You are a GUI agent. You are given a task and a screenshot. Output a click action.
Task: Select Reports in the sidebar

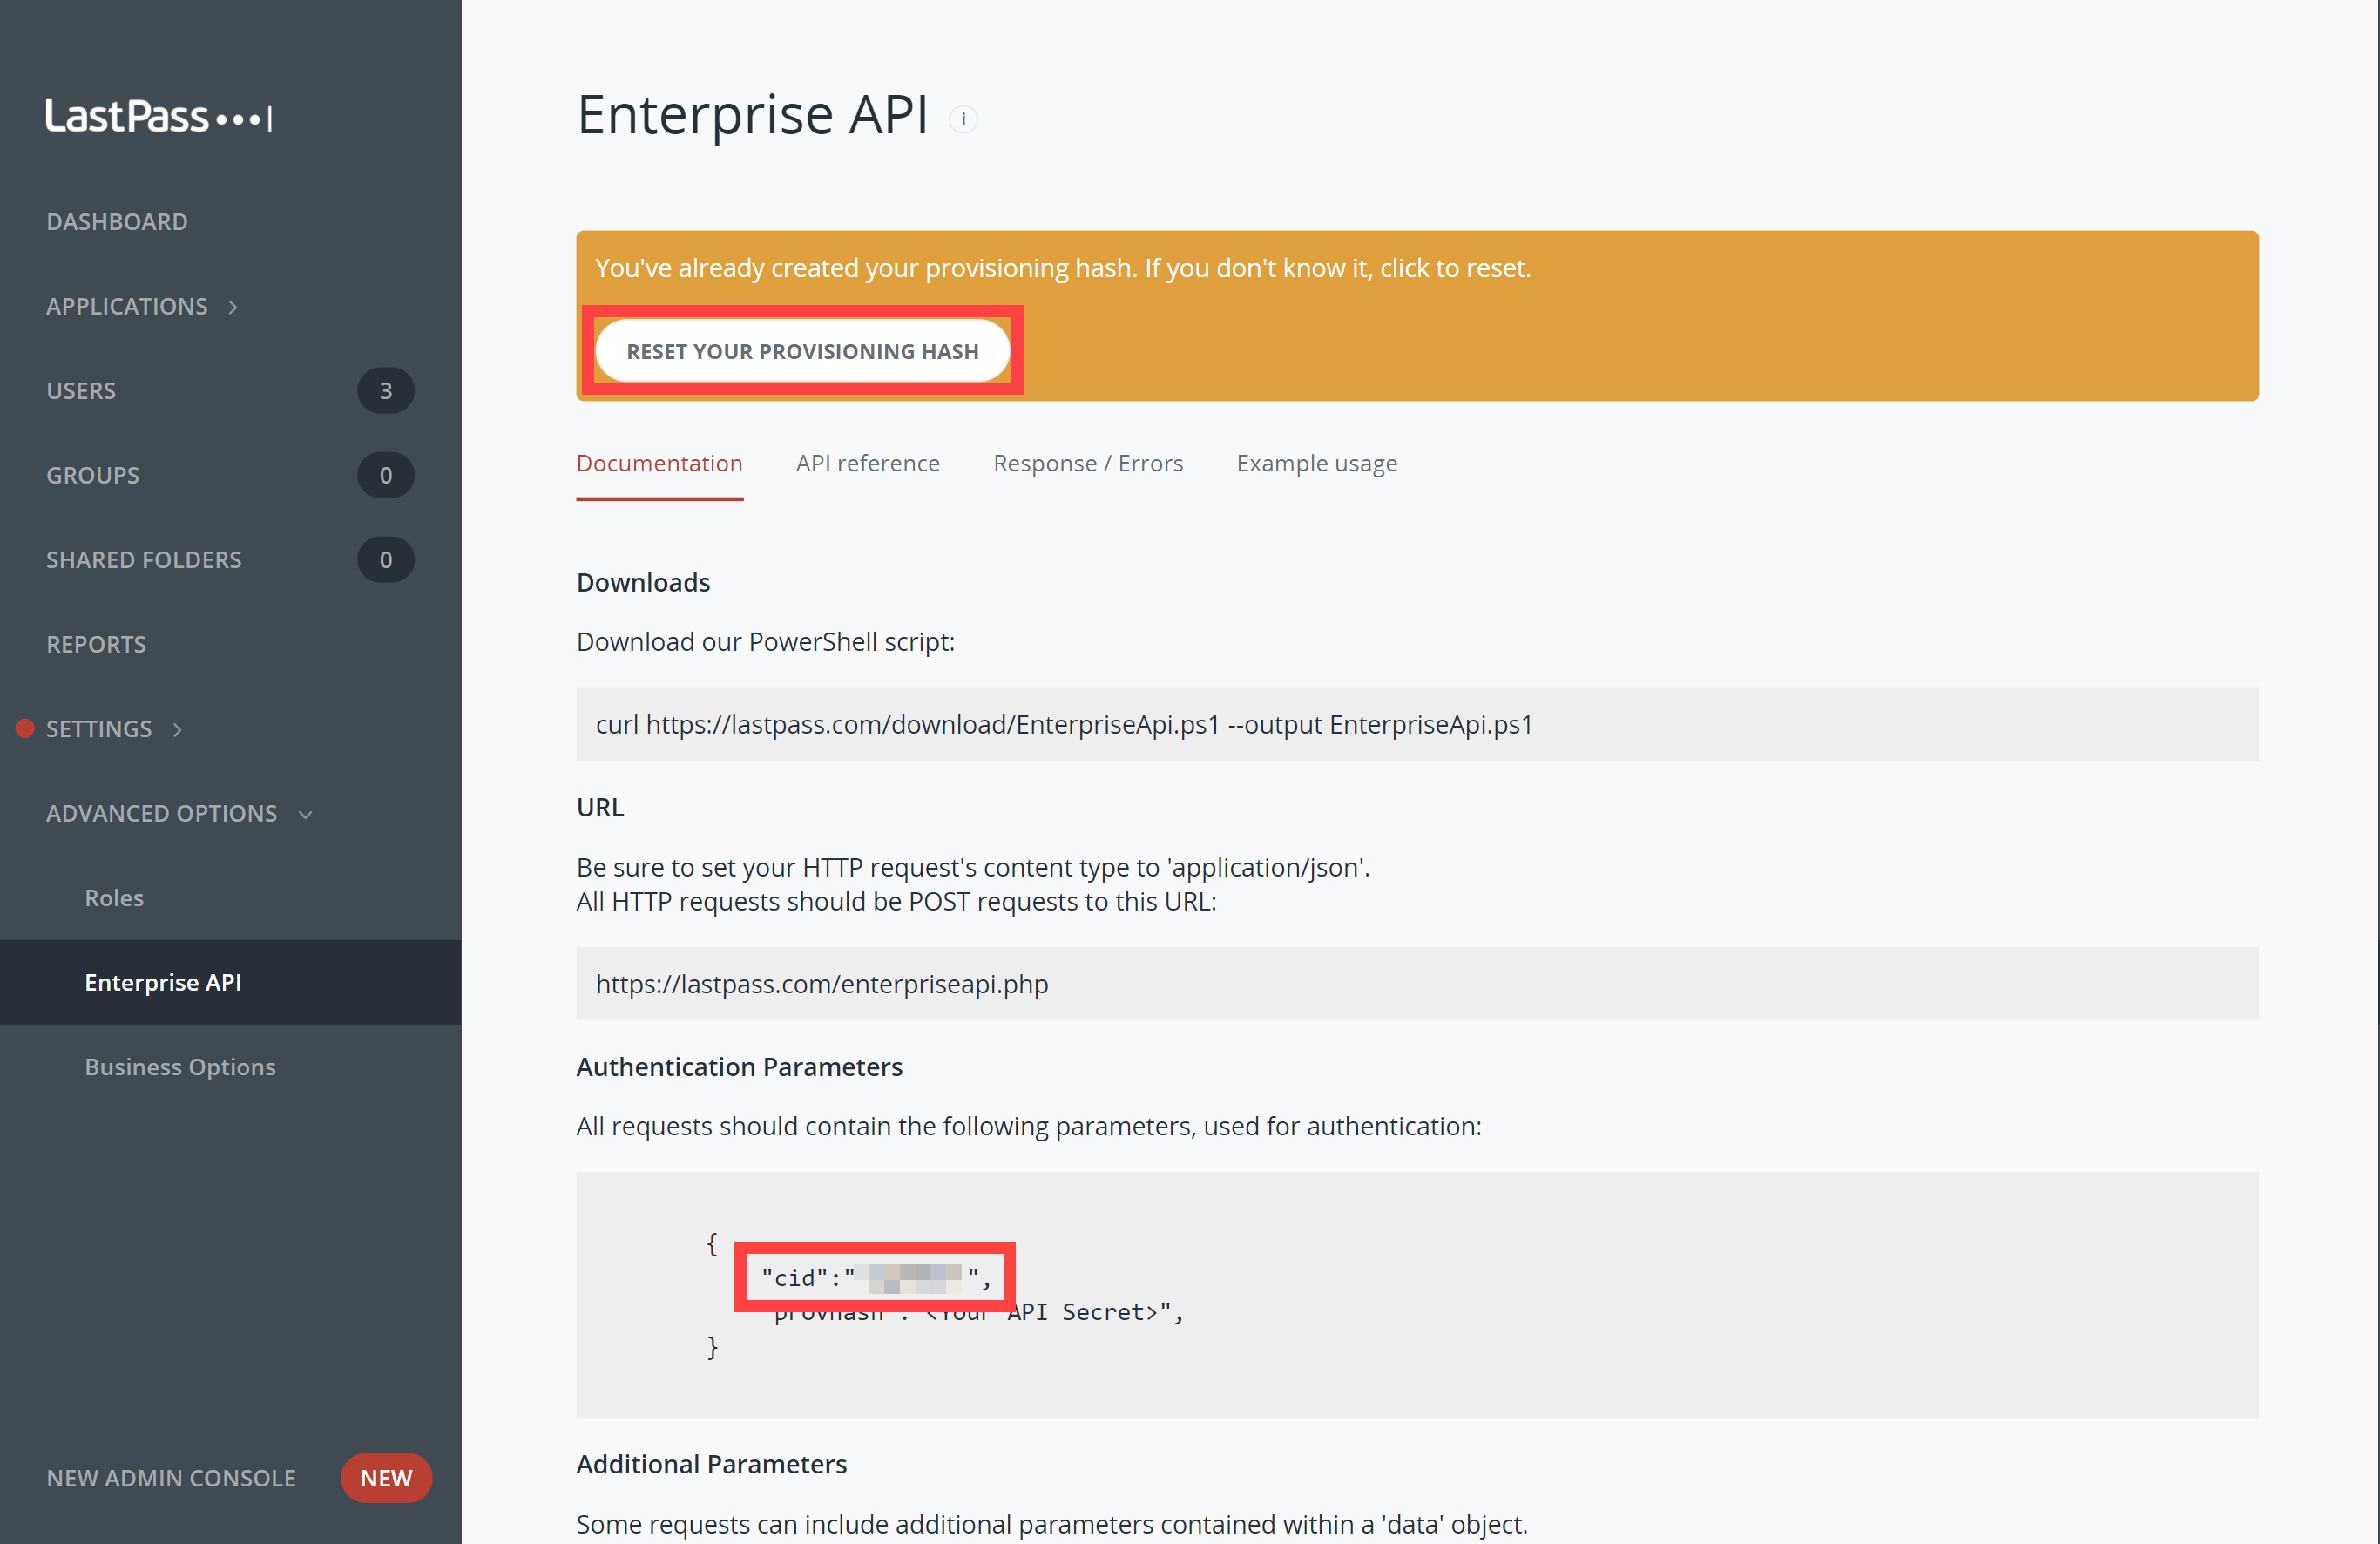[x=96, y=643]
